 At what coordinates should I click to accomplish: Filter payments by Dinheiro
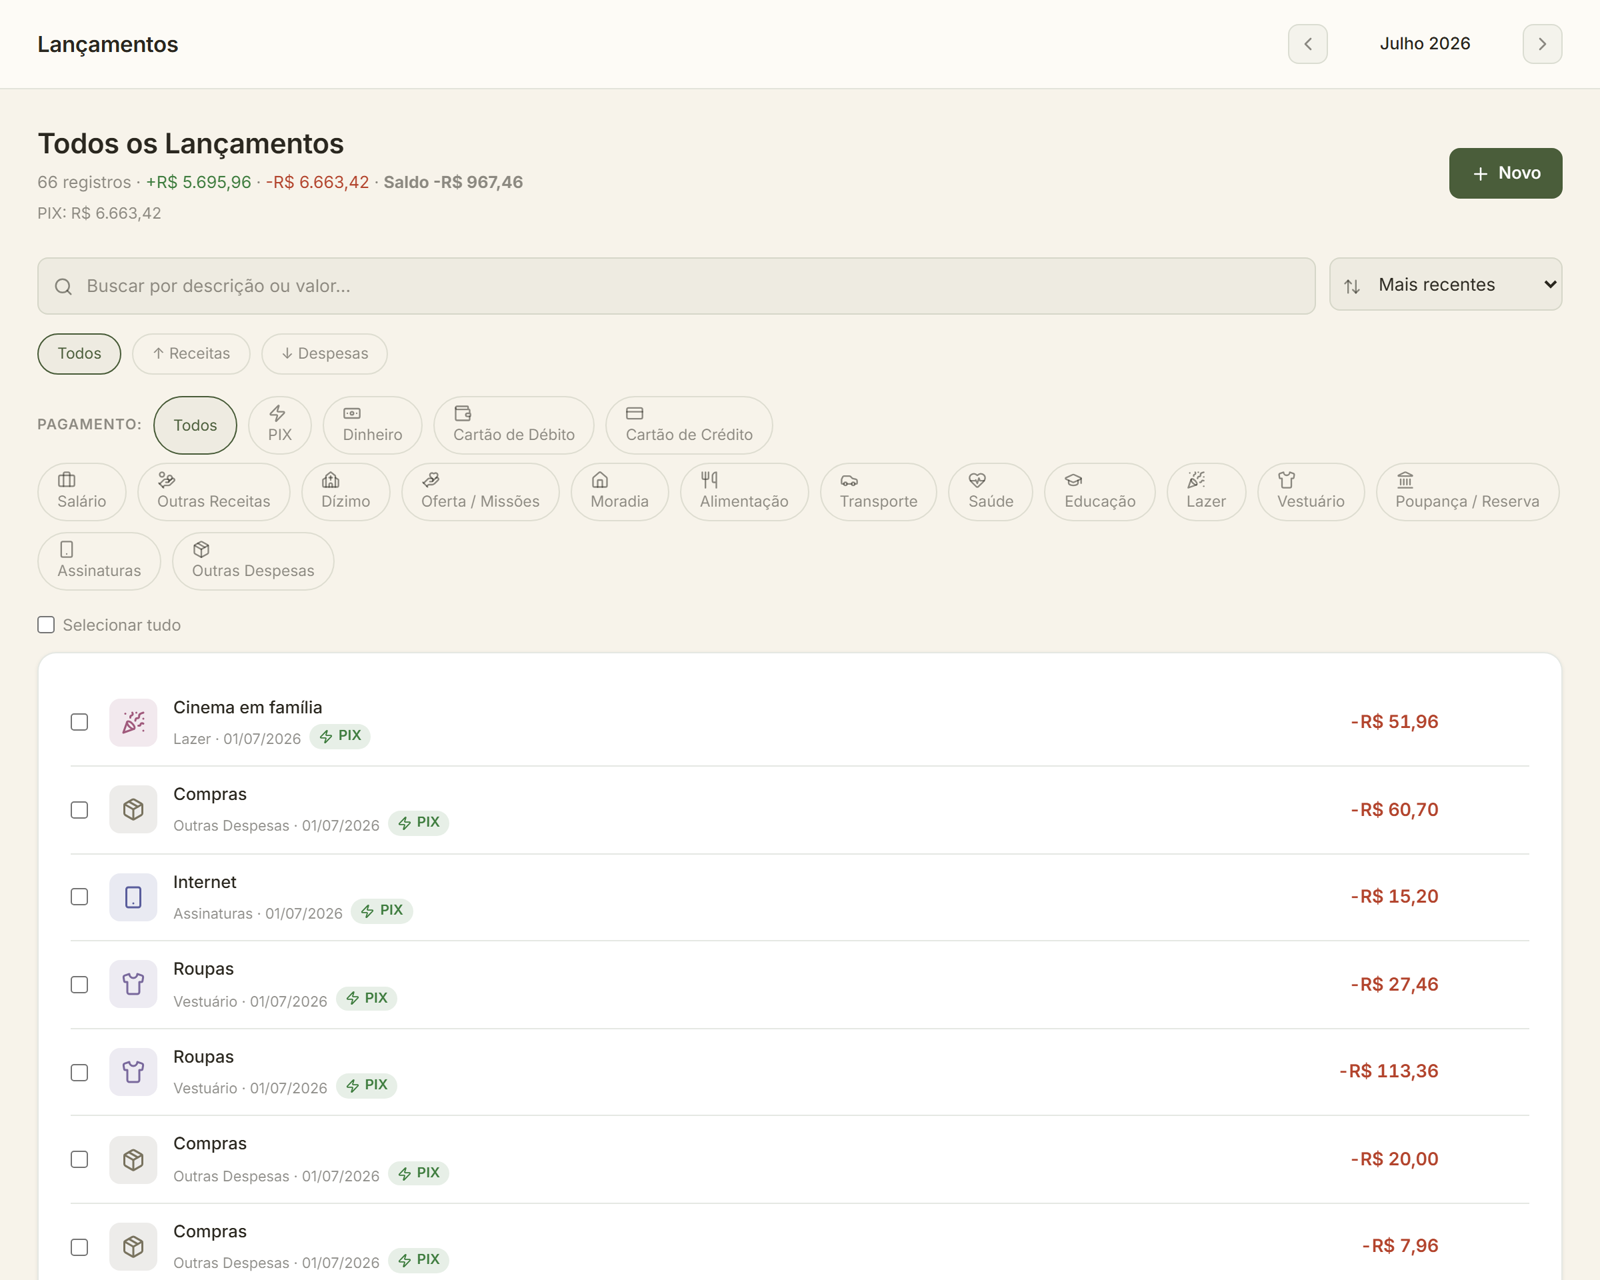tap(372, 425)
